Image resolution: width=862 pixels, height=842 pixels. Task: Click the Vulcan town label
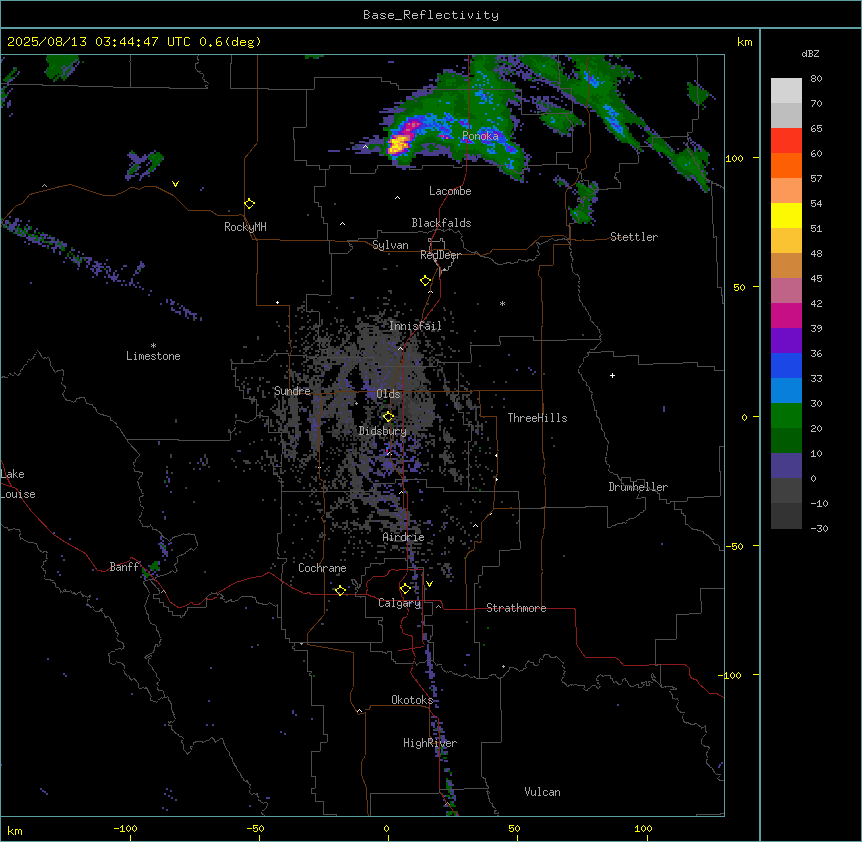[x=542, y=792]
